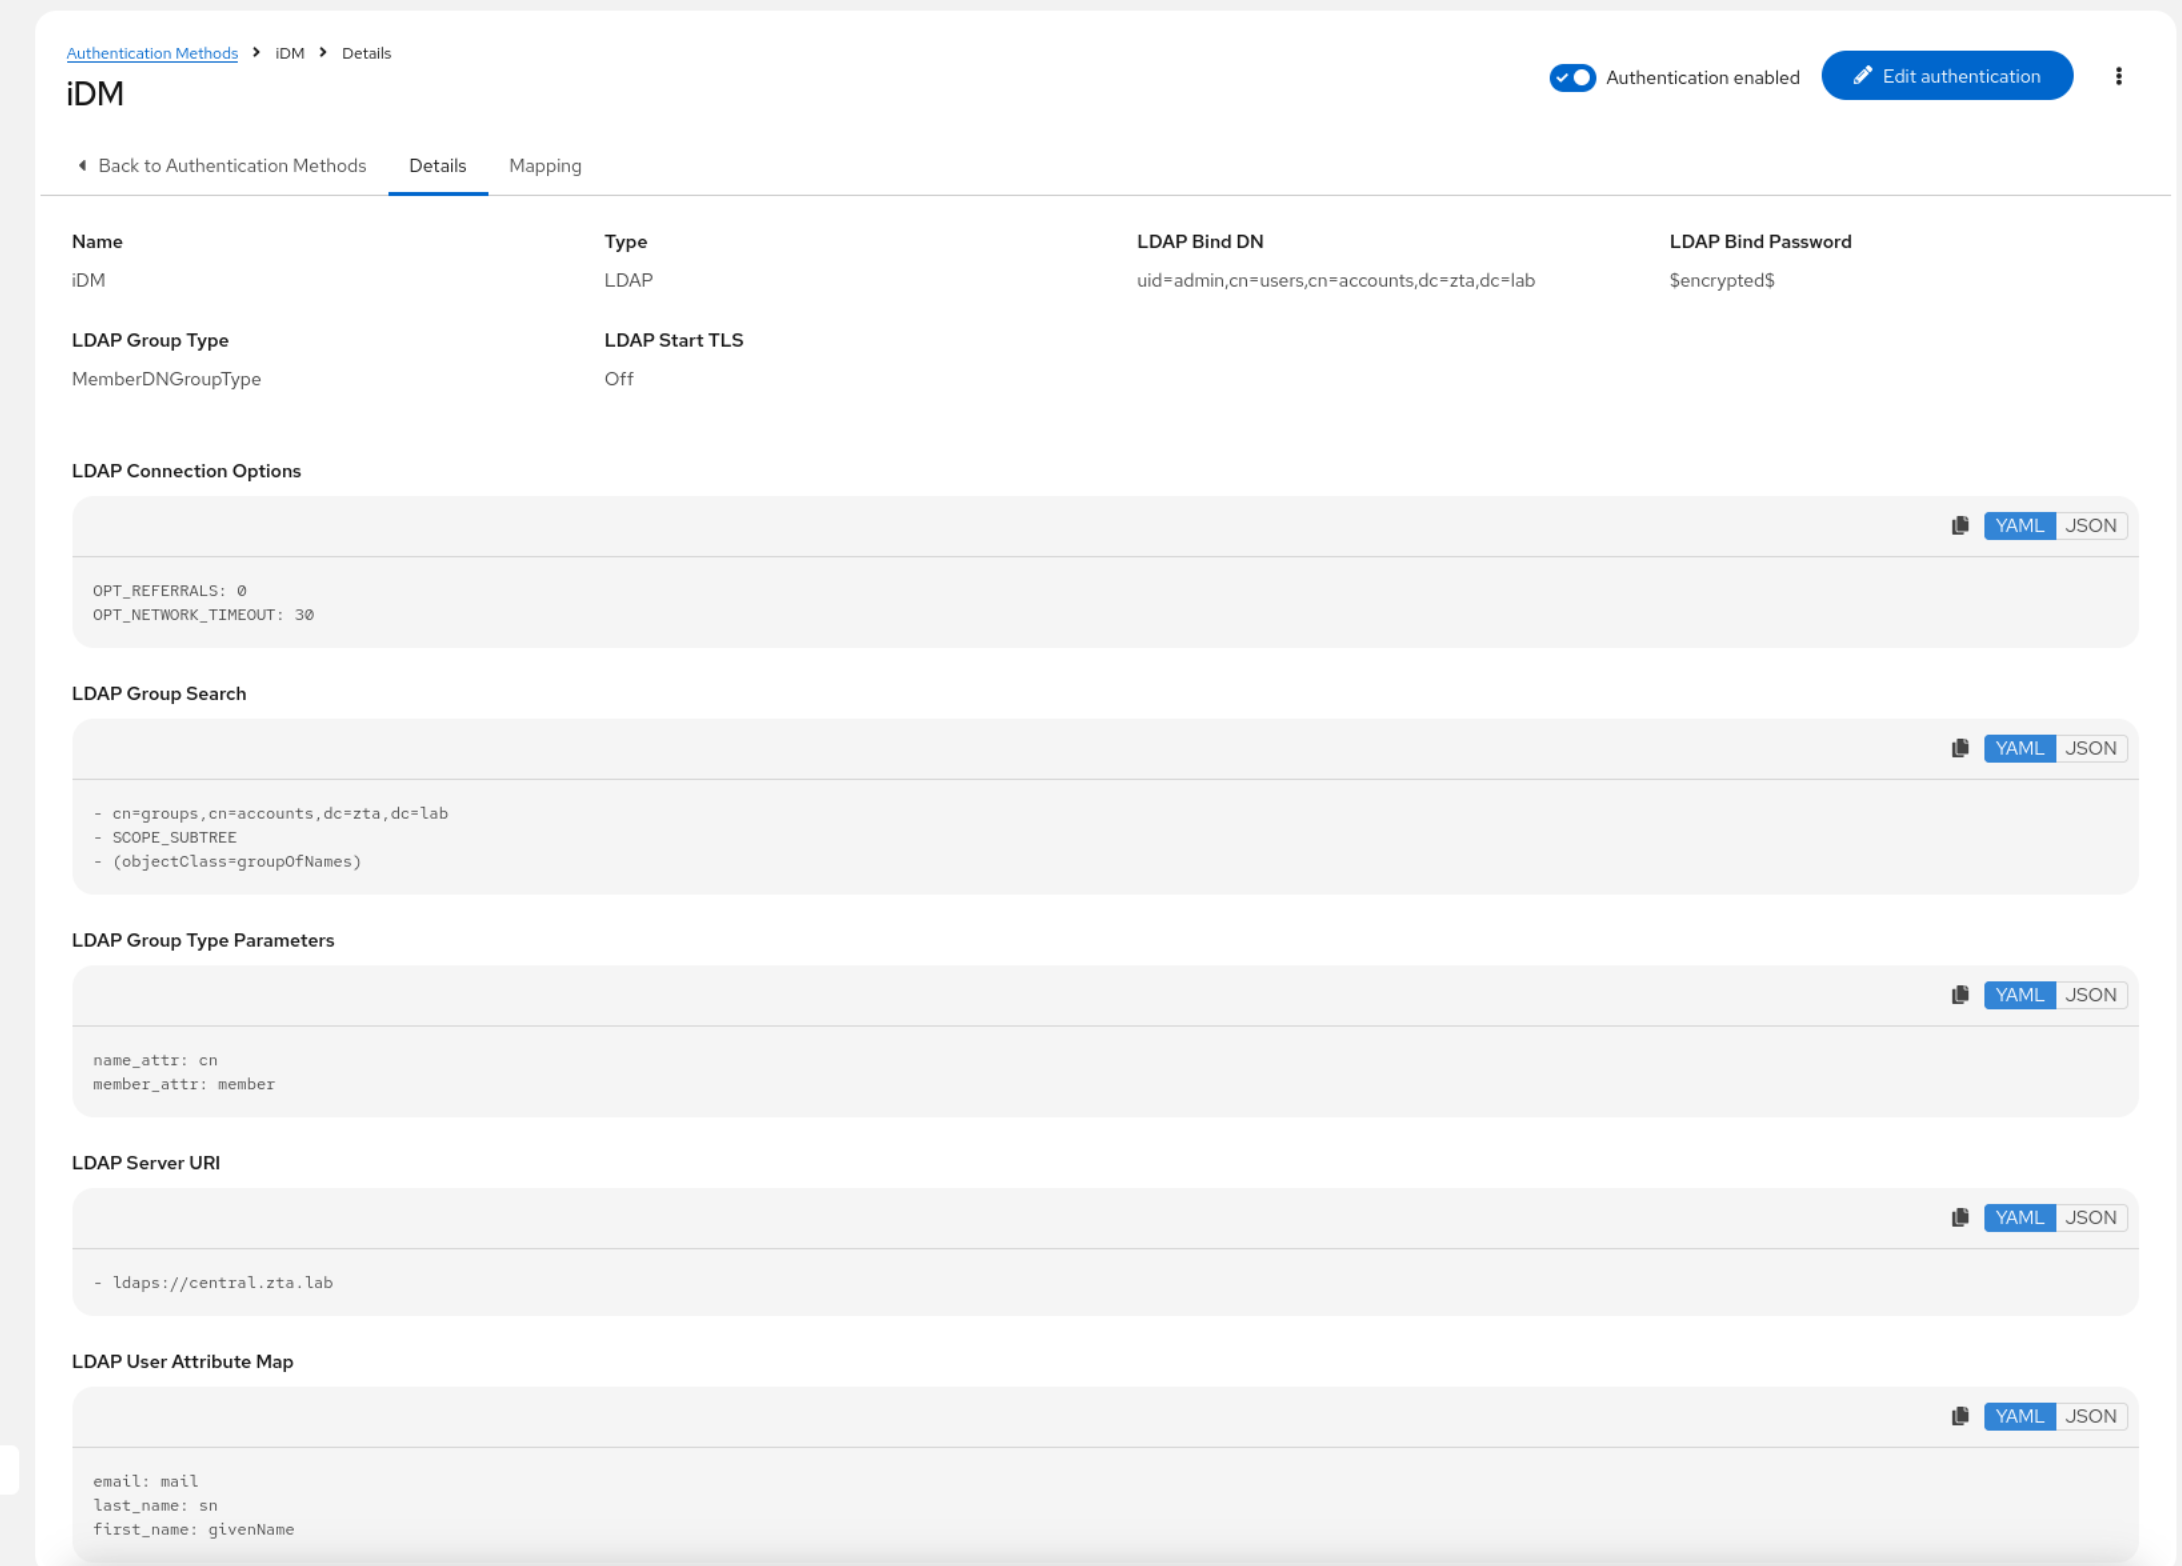Viewport: 2182px width, 1566px height.
Task: Copy LDAP Group Type Parameters content
Action: [1960, 996]
